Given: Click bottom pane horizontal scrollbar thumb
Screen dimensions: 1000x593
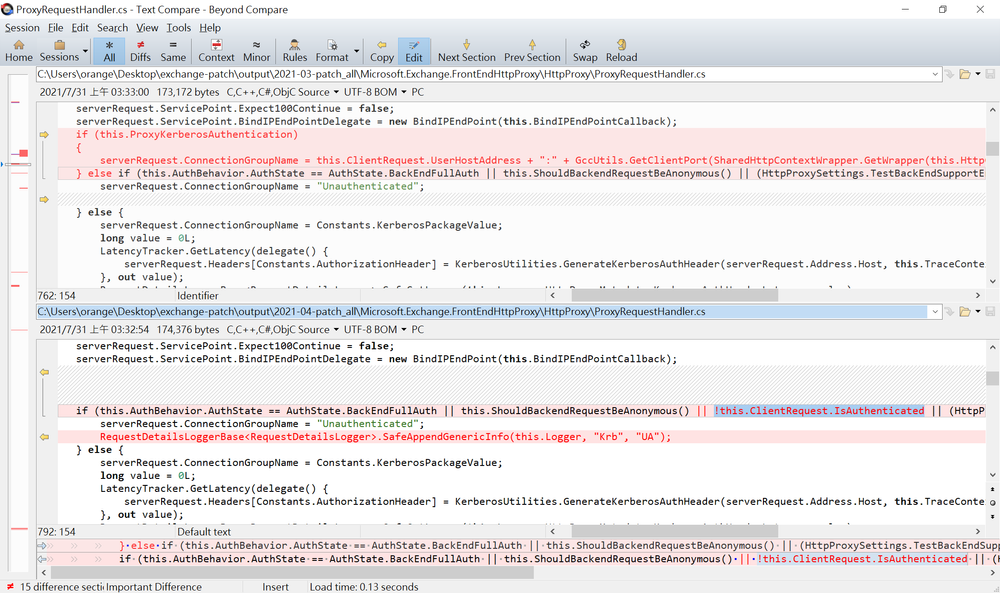Looking at the screenshot, I should tap(674, 531).
